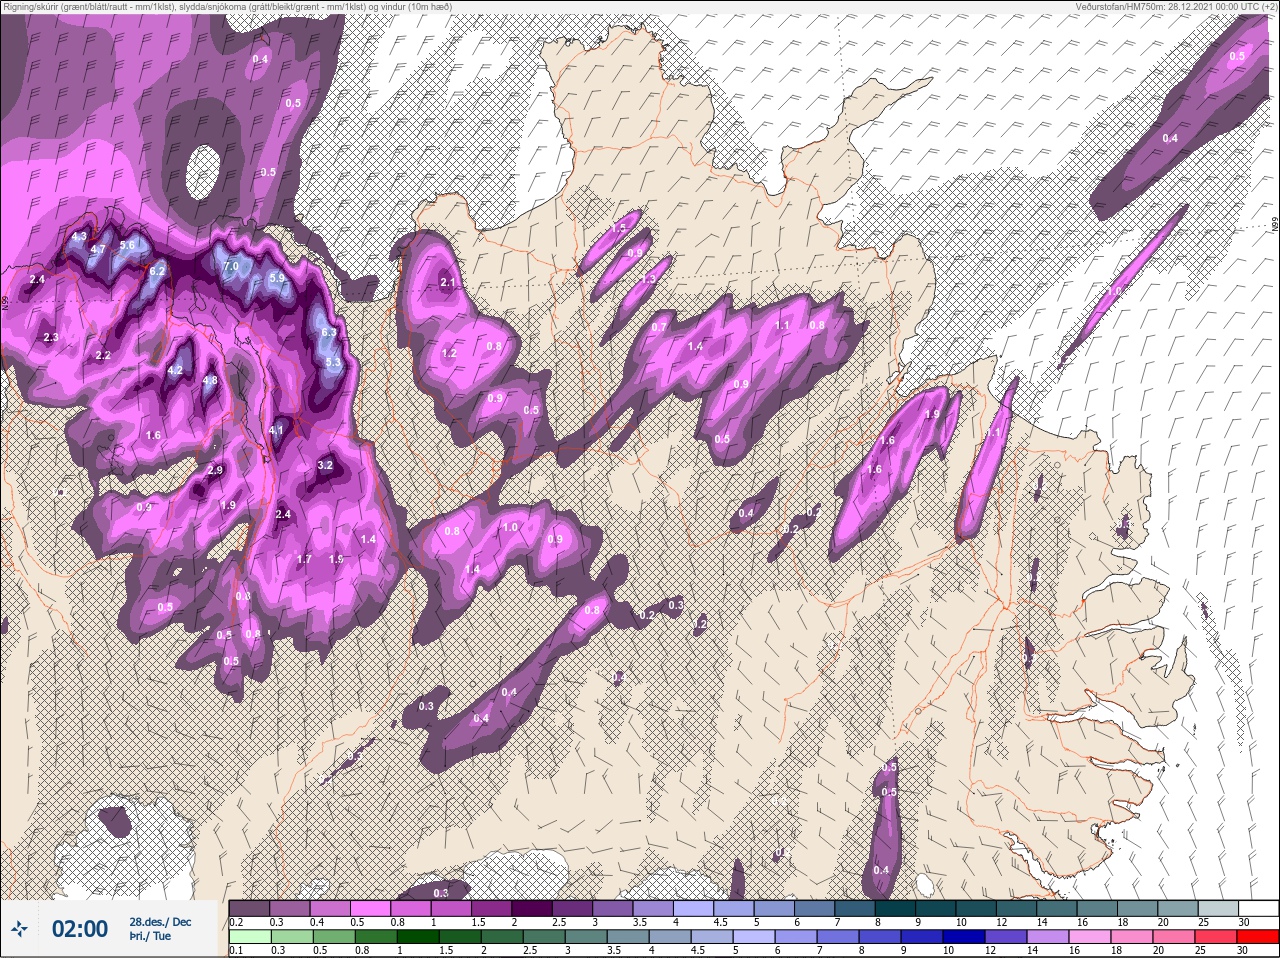Click the 2.1 precipitation value on map
The height and width of the screenshot is (958, 1280).
tap(448, 283)
